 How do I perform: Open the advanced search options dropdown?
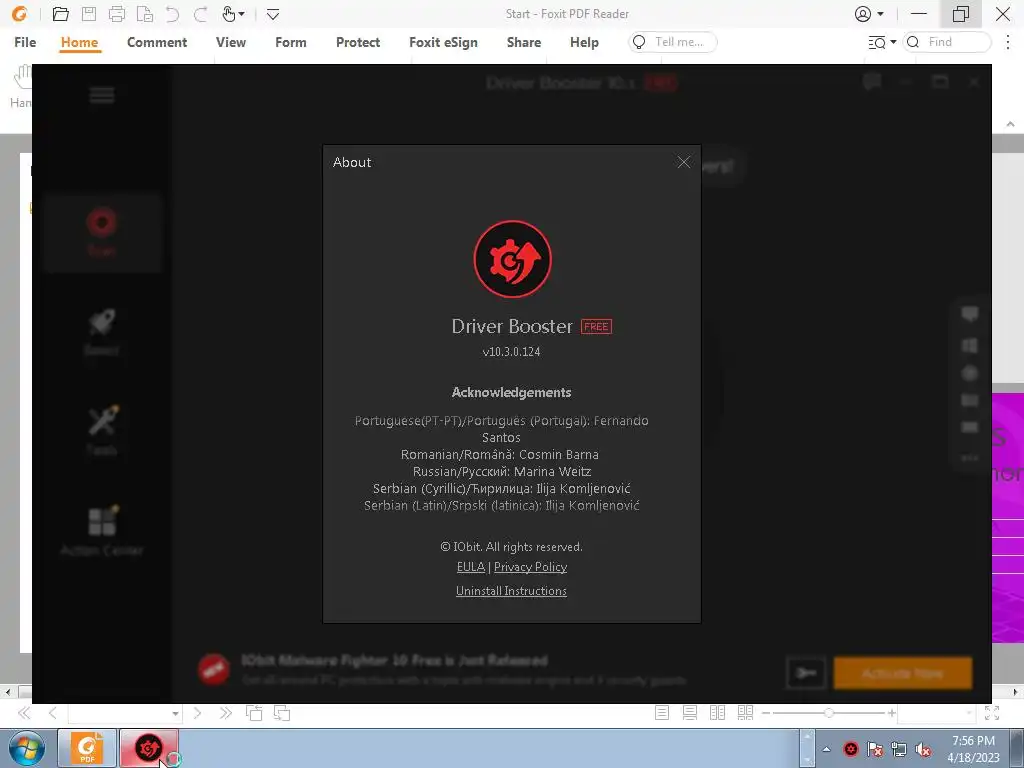point(882,42)
